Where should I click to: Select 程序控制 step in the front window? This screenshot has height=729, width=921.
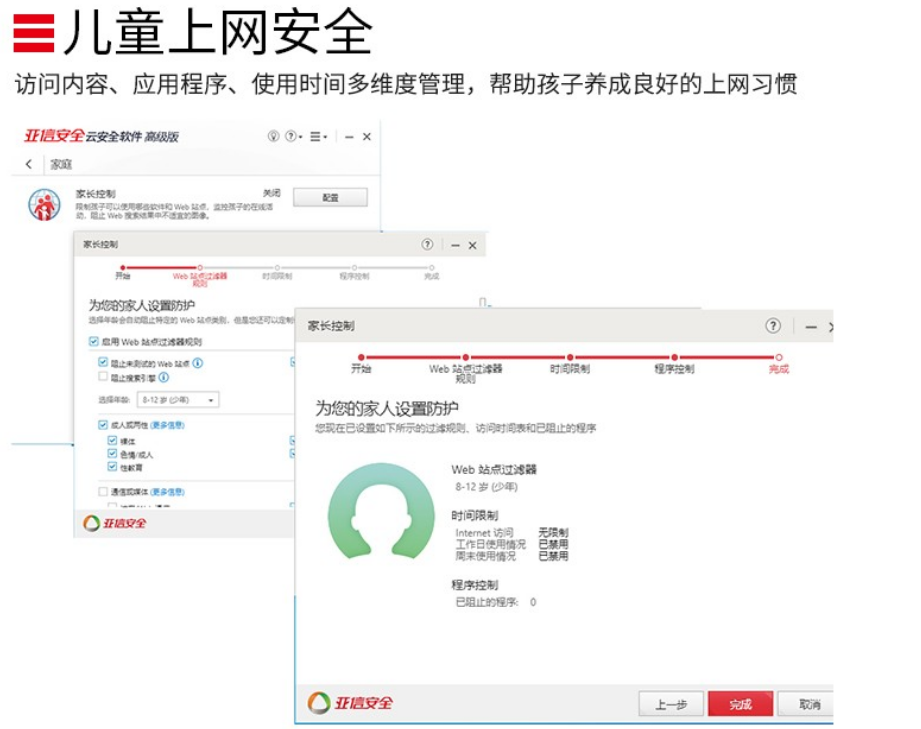tap(674, 365)
